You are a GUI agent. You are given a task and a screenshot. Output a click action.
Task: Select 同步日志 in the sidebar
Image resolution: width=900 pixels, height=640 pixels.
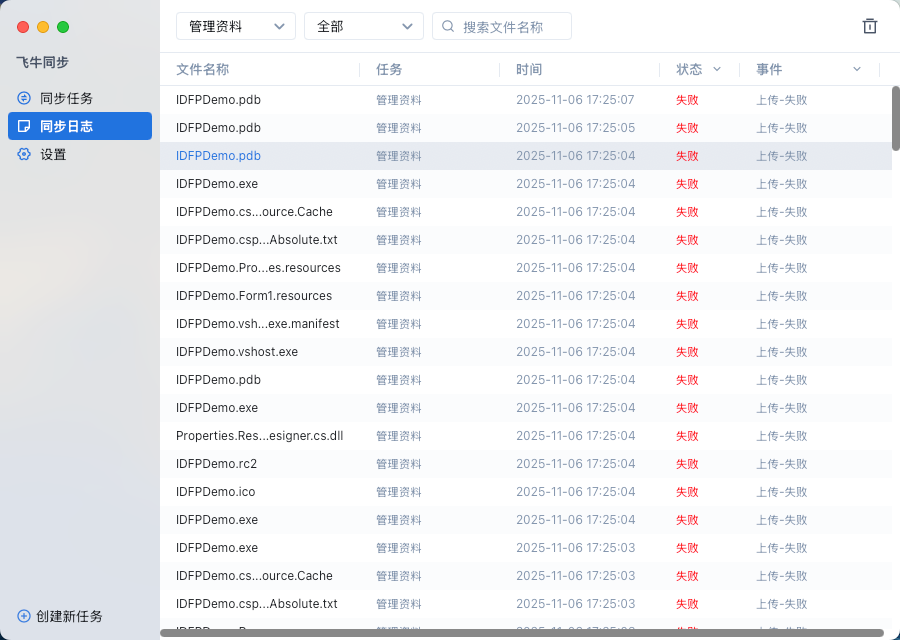(80, 126)
